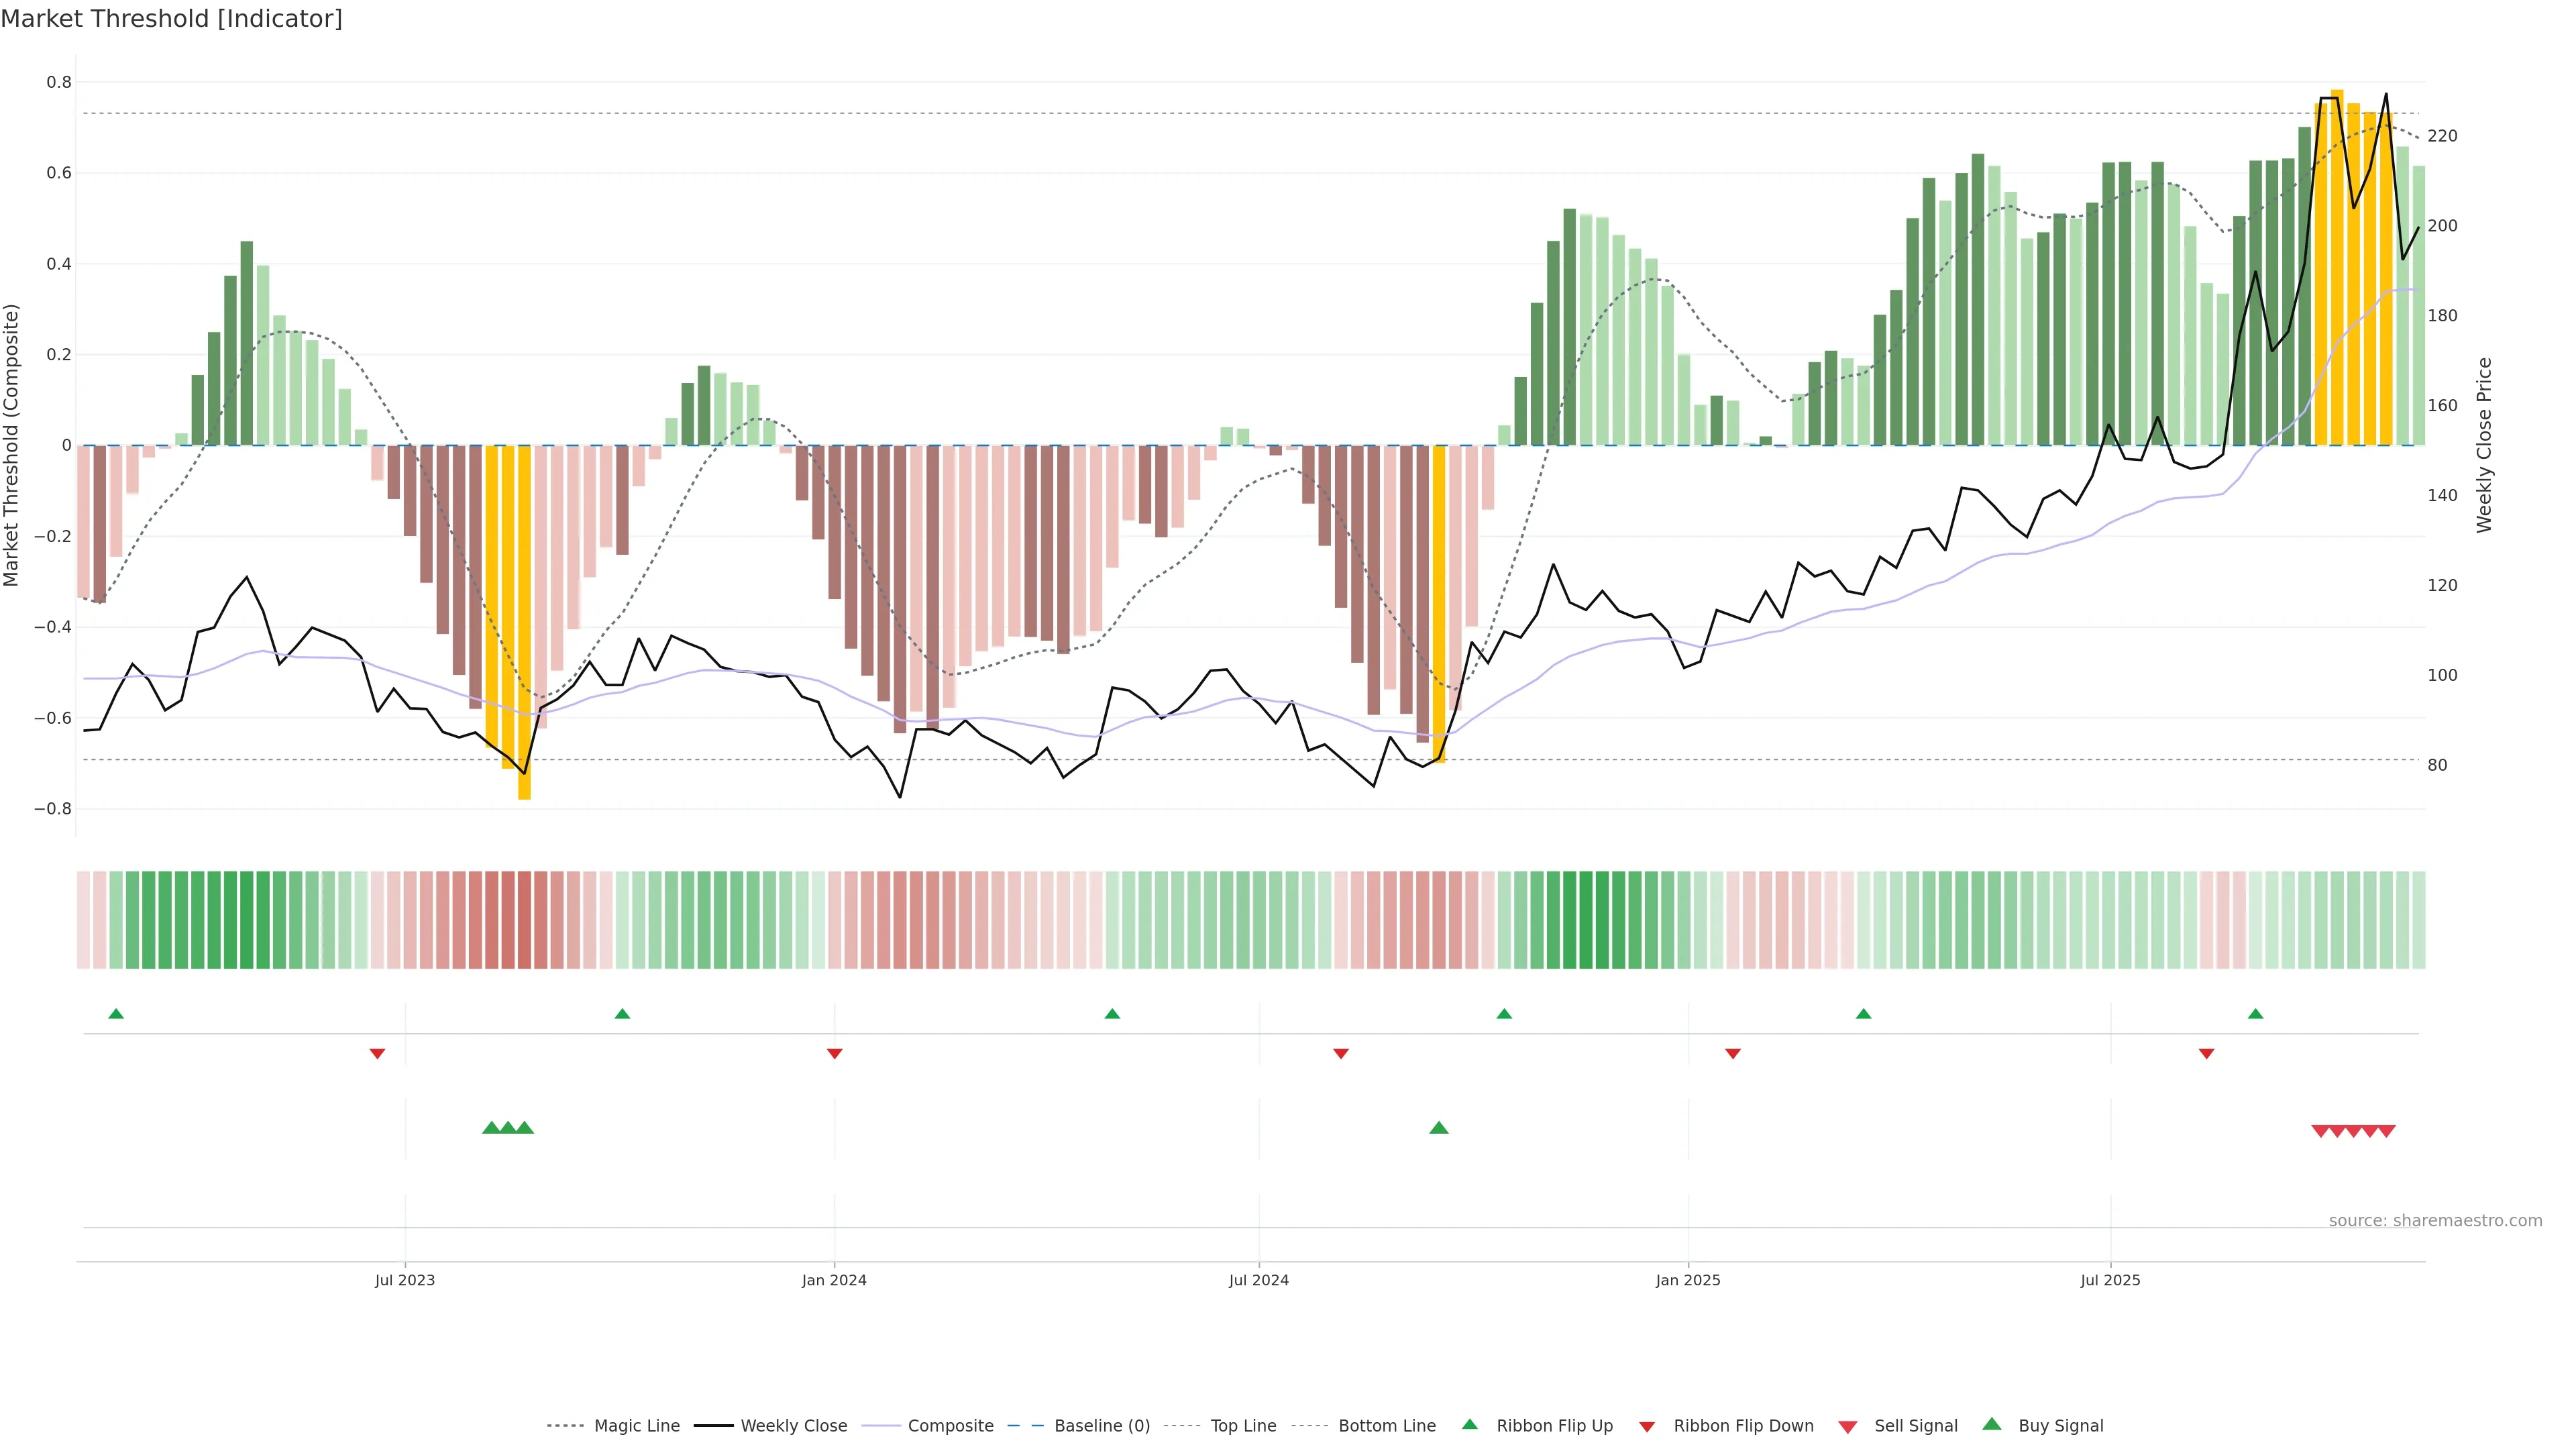Toggle the Composite legend entry
This screenshot has width=2576, height=1449.
tap(950, 1426)
